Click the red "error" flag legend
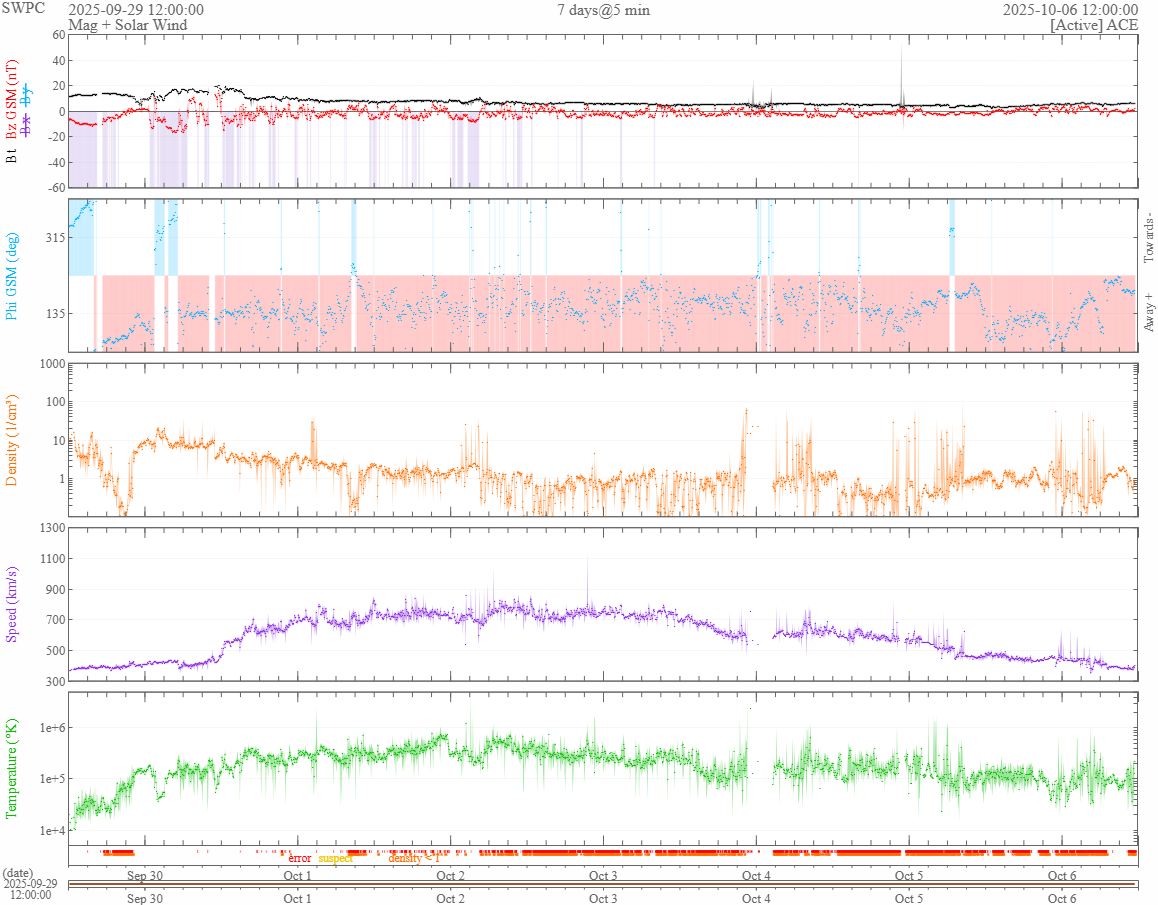This screenshot has width=1158, height=905. (x=299, y=858)
